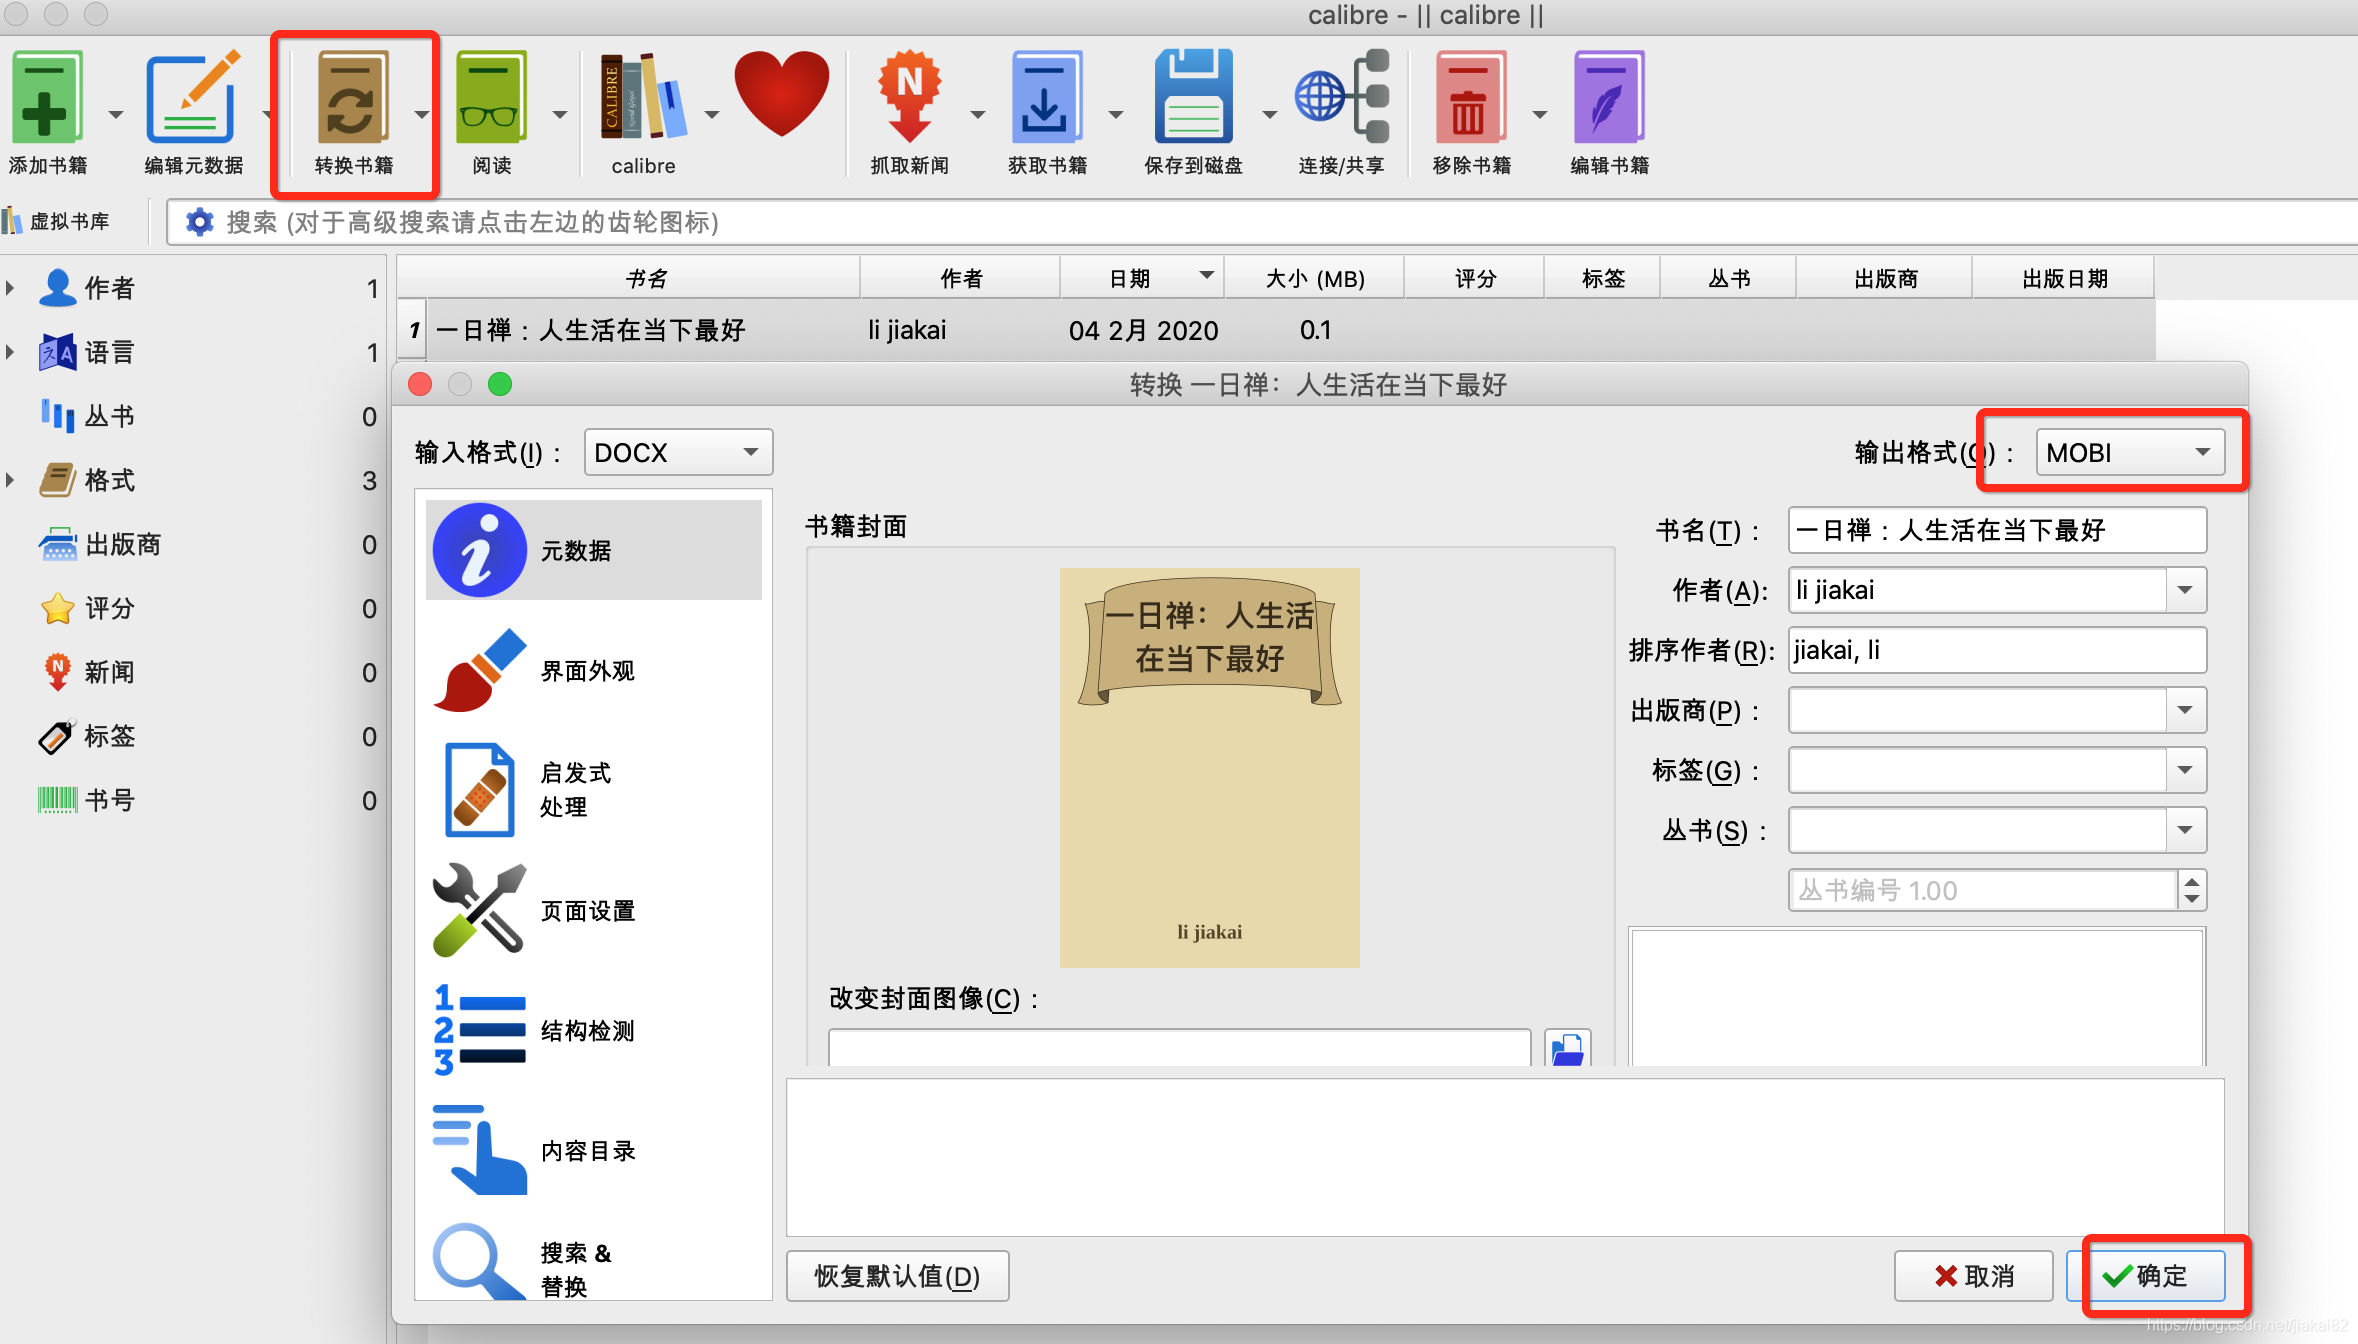Open Edit book (编辑书籍) icon
The height and width of the screenshot is (1344, 2358).
(x=1609, y=98)
